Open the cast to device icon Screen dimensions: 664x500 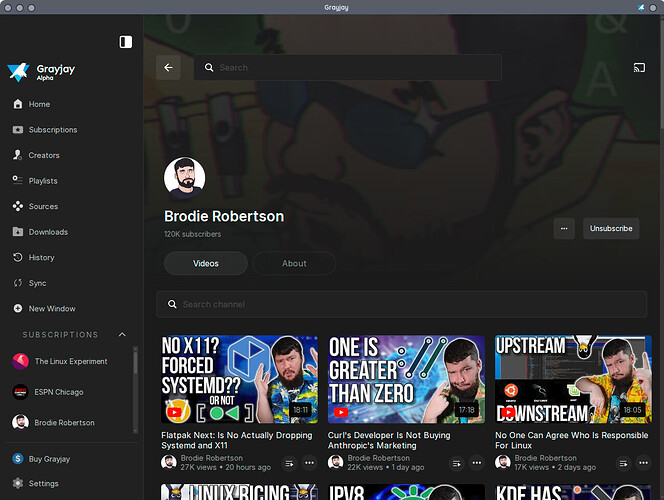639,67
